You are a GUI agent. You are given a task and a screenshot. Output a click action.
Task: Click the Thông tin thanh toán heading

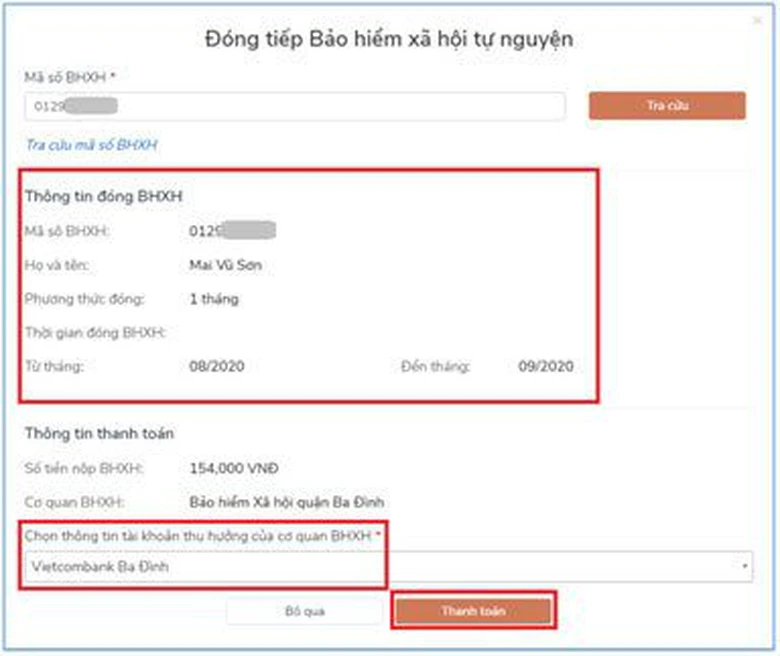(99, 433)
